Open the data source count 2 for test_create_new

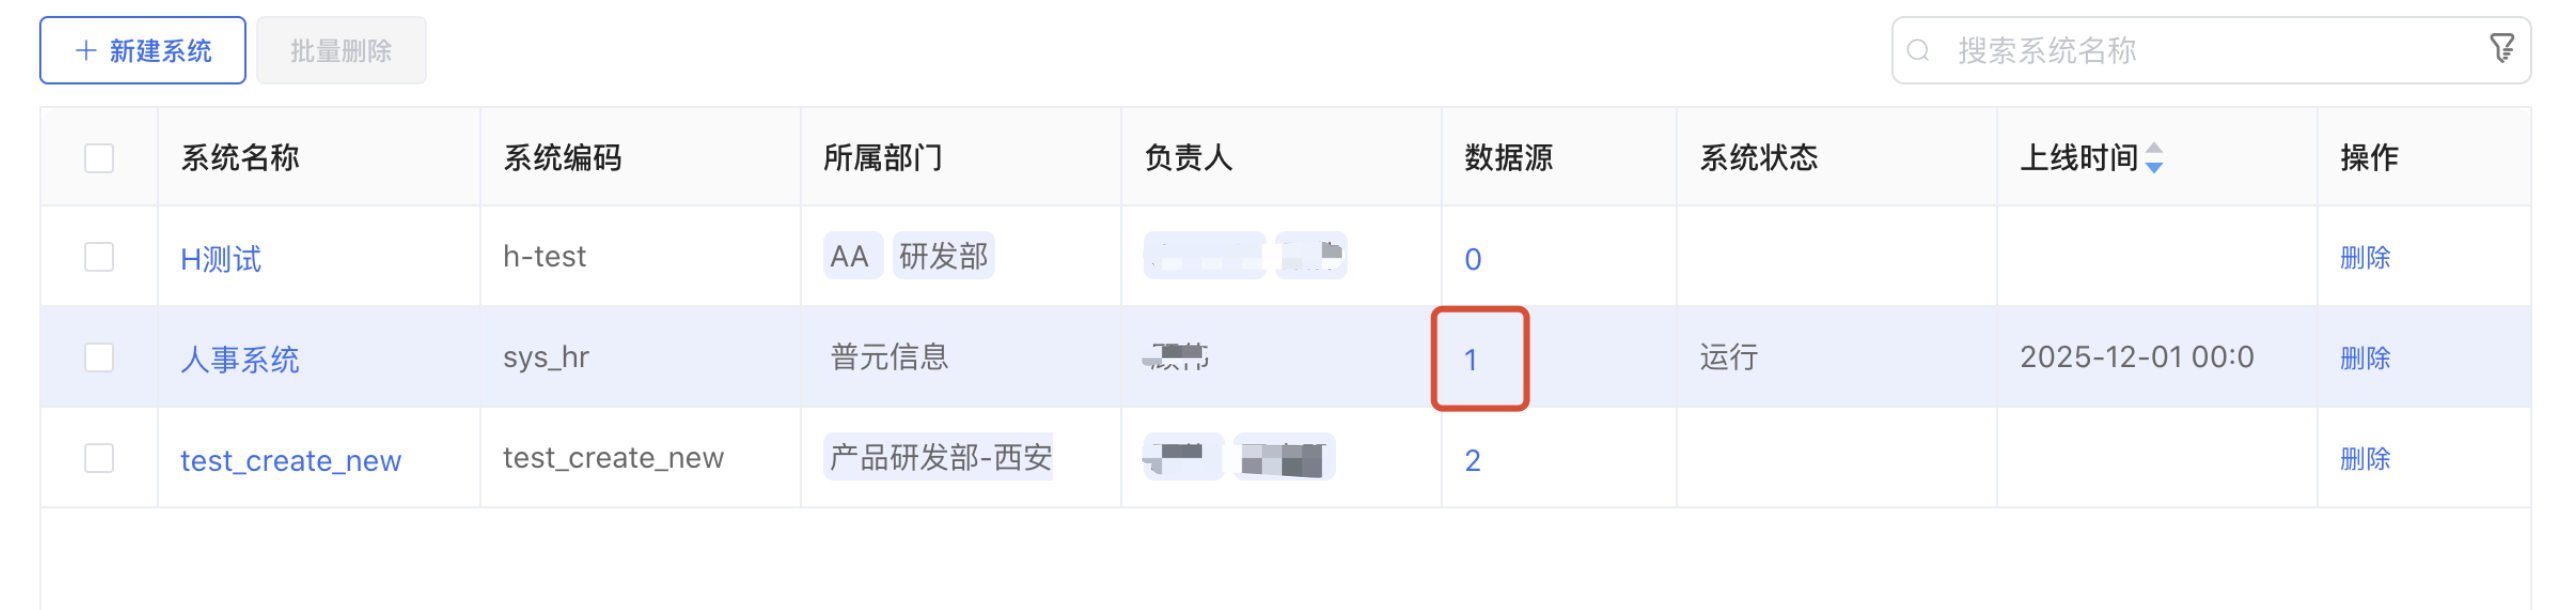(x=1473, y=459)
